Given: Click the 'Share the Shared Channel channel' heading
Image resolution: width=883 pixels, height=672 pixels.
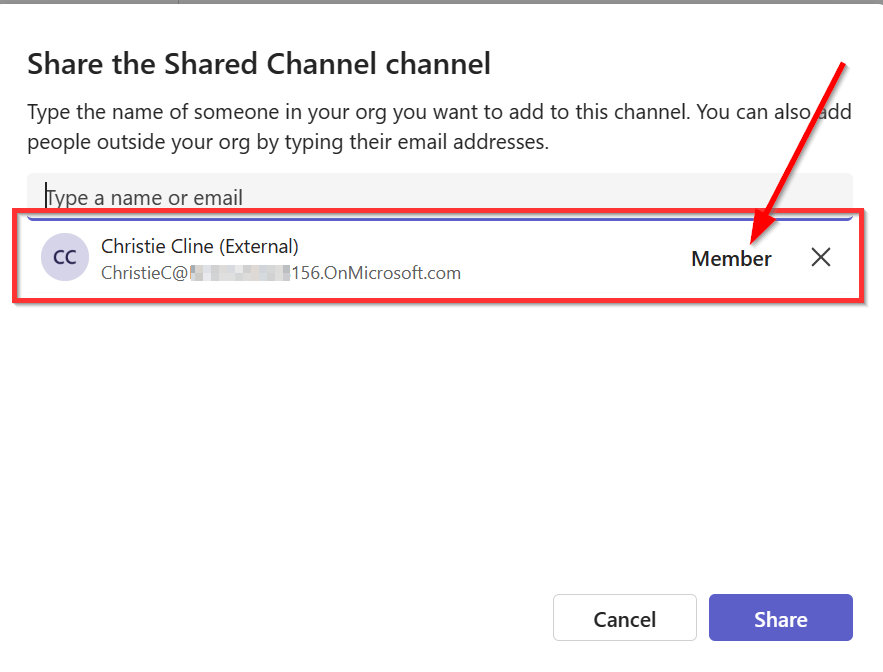Looking at the screenshot, I should [259, 65].
